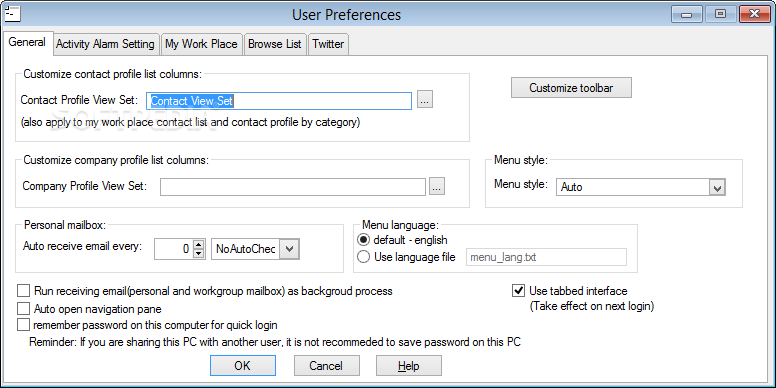This screenshot has width=776, height=388.
Task: Switch to Activity Alarm Setting tab
Action: click(x=105, y=44)
